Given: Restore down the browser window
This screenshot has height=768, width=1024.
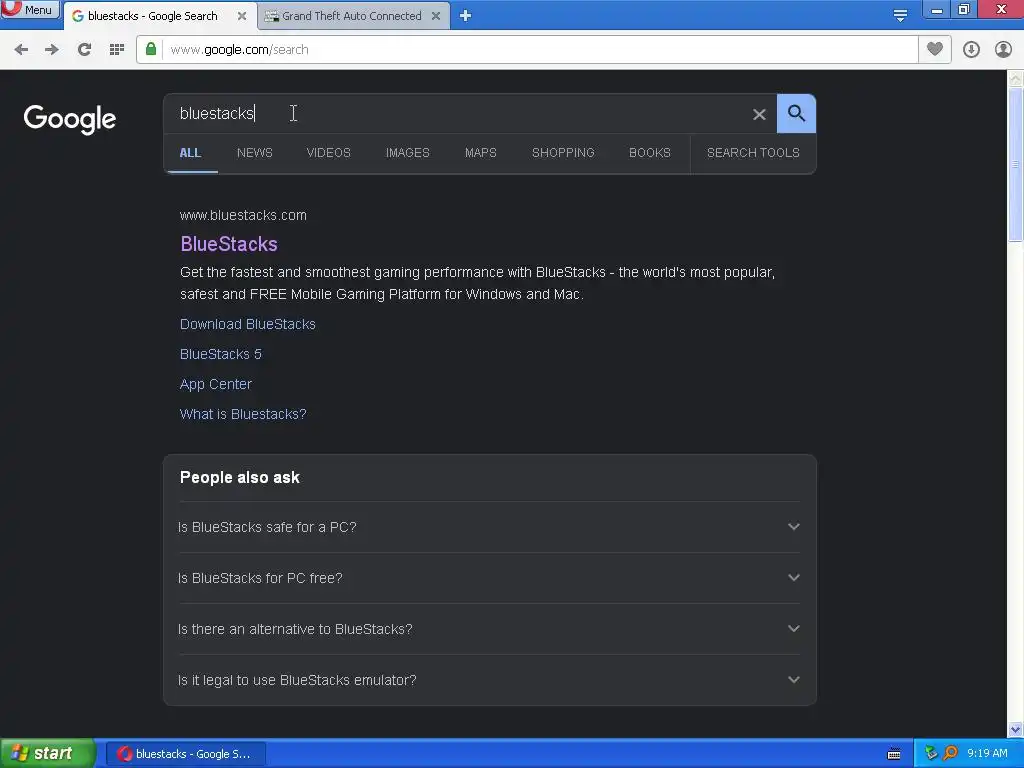Looking at the screenshot, I should click(964, 9).
